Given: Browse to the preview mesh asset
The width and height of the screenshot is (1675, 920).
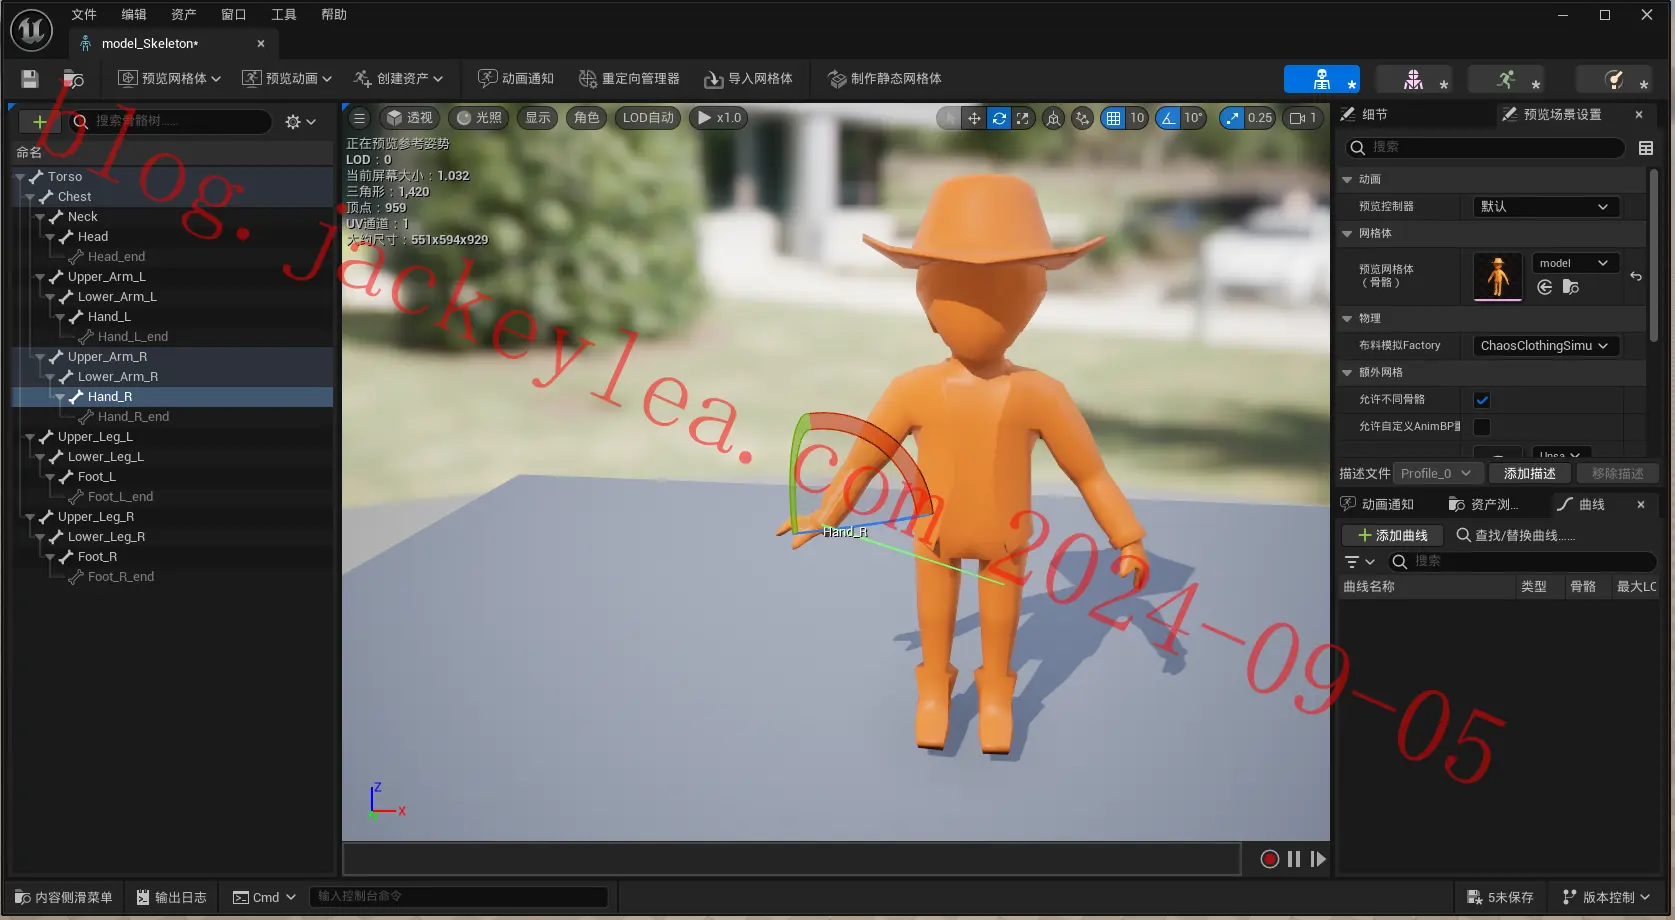Looking at the screenshot, I should pyautogui.click(x=1571, y=287).
